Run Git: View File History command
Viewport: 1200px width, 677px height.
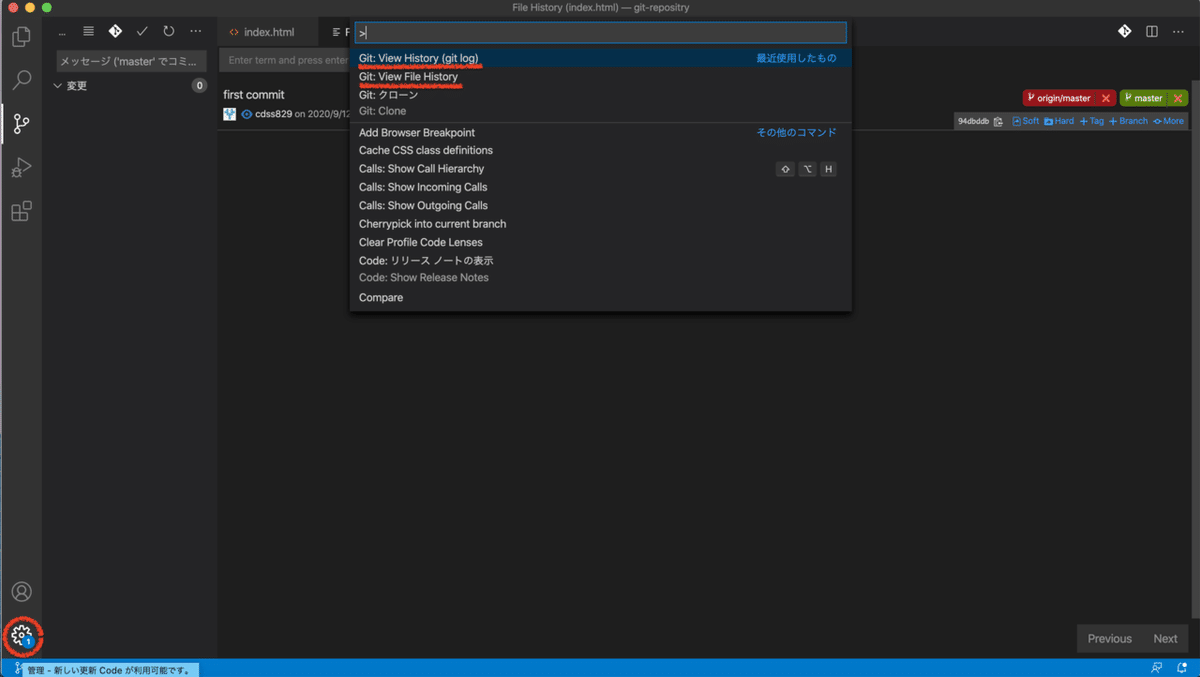tap(600, 77)
